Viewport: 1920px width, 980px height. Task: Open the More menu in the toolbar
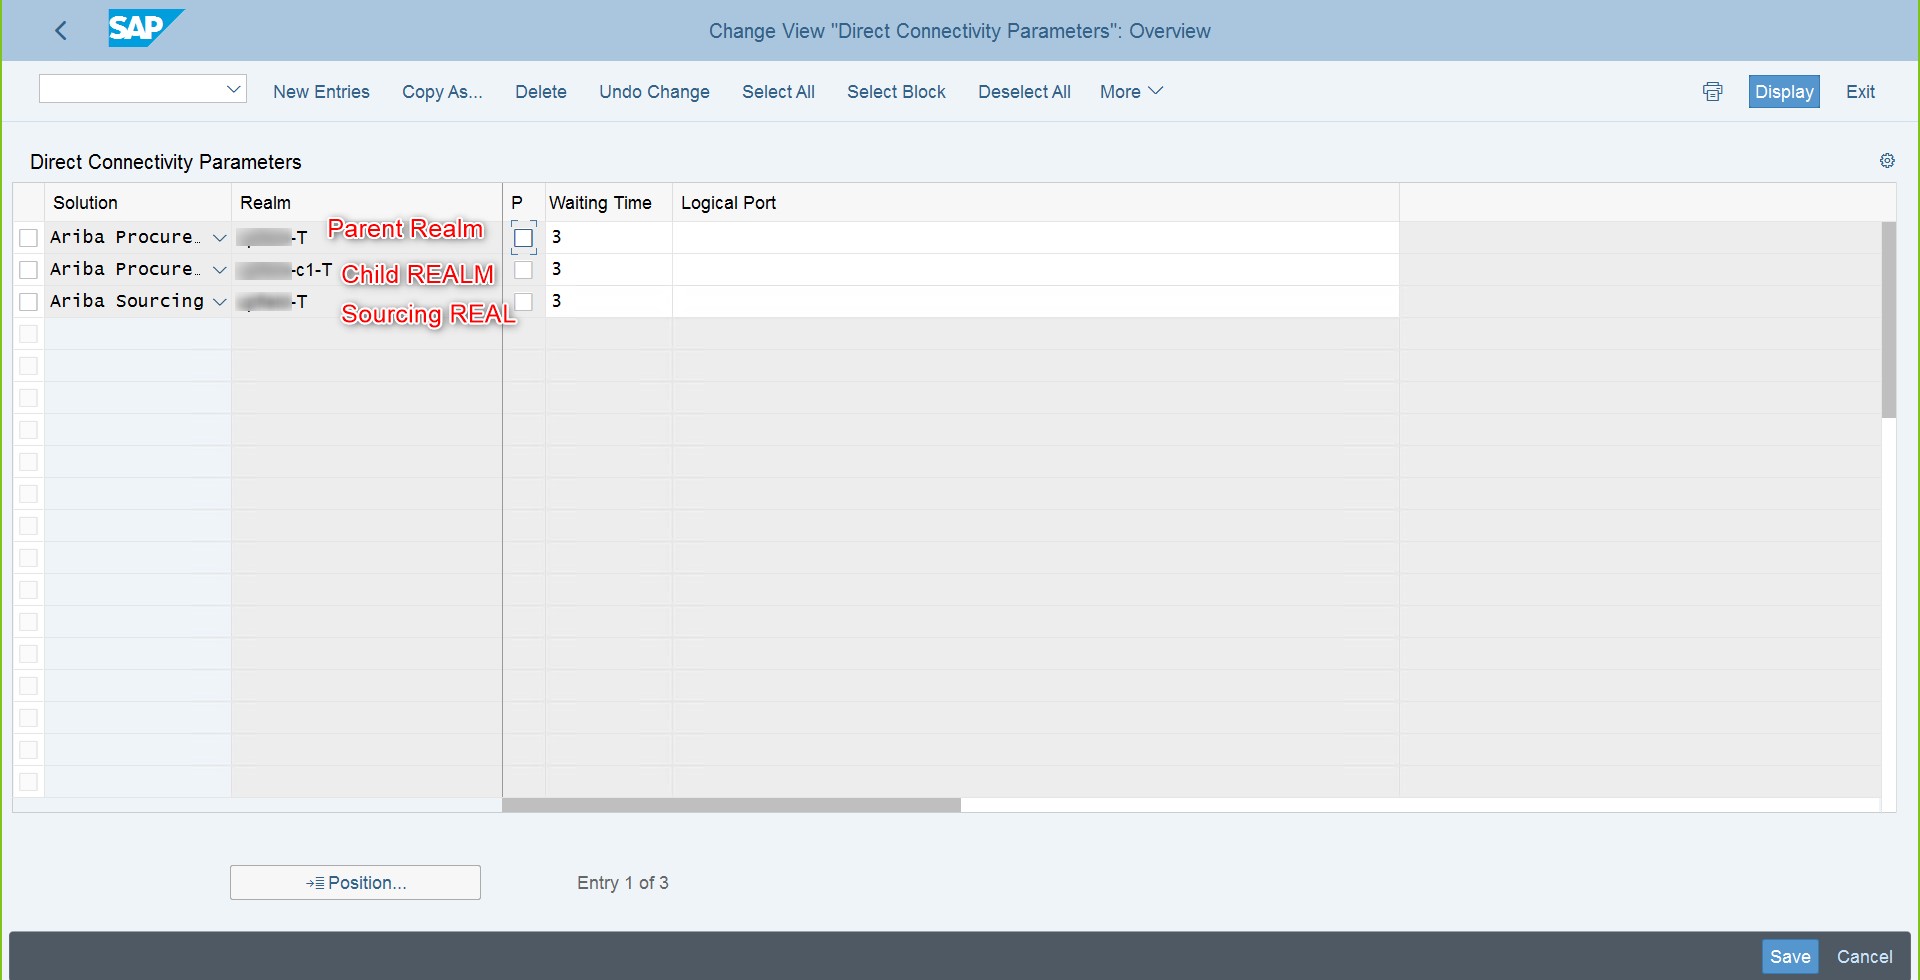1130,91
